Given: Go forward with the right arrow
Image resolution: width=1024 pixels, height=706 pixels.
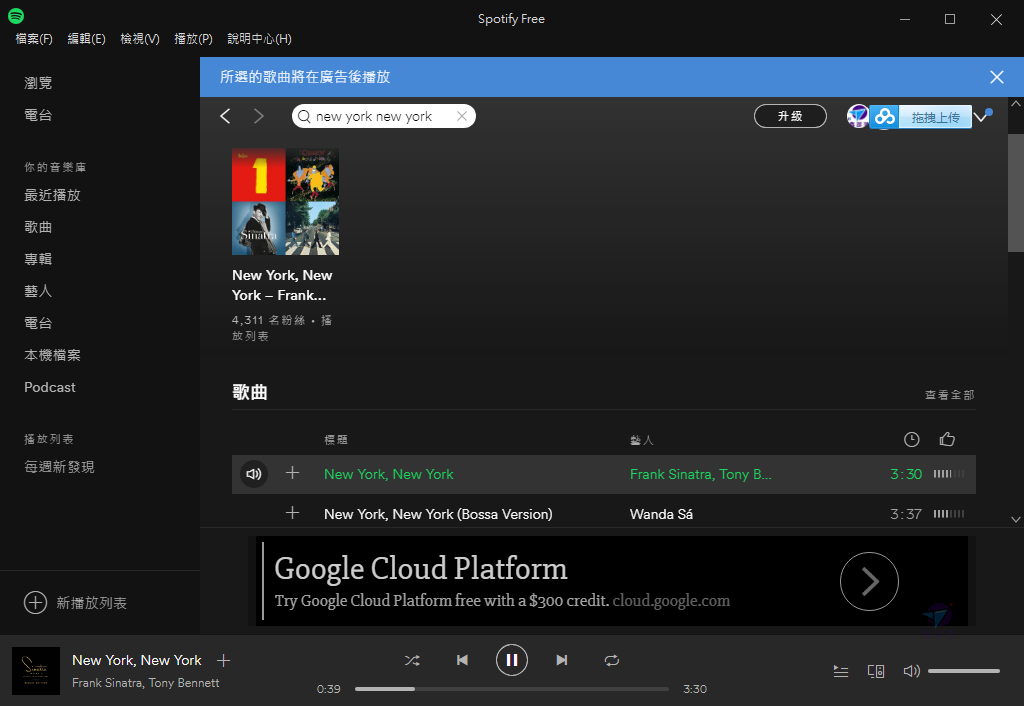Looking at the screenshot, I should click(259, 116).
